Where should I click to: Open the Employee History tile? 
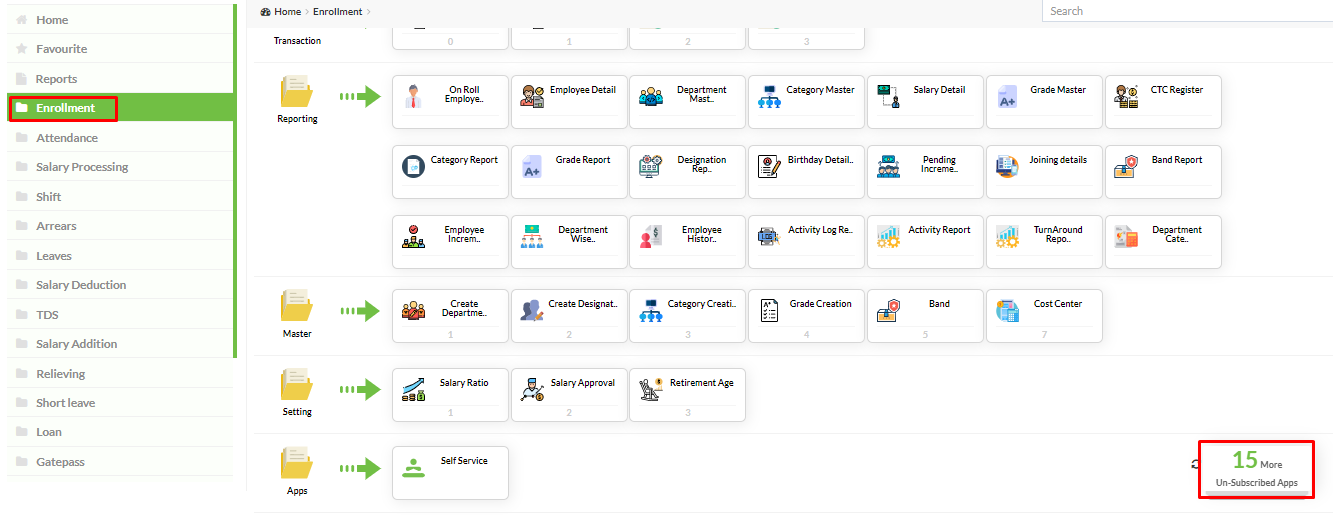tap(689, 242)
